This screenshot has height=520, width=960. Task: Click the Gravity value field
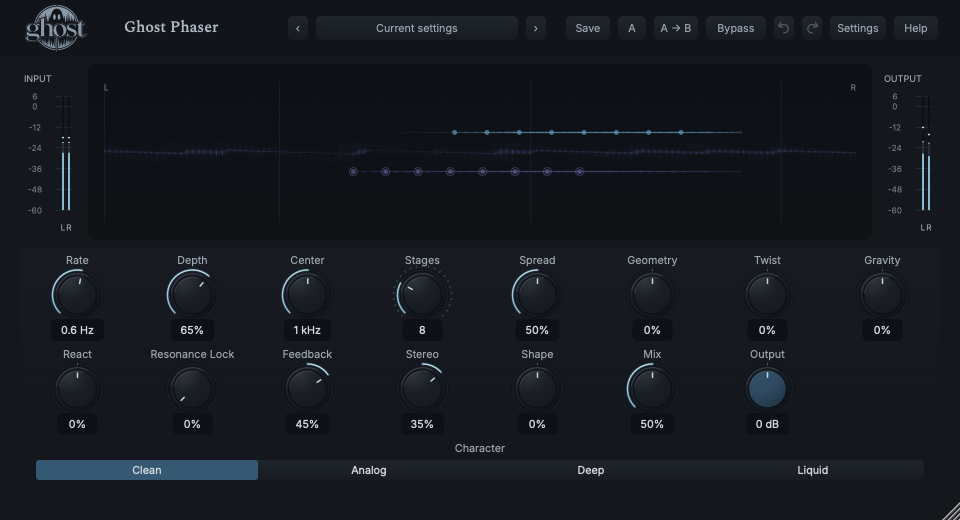pos(882,330)
